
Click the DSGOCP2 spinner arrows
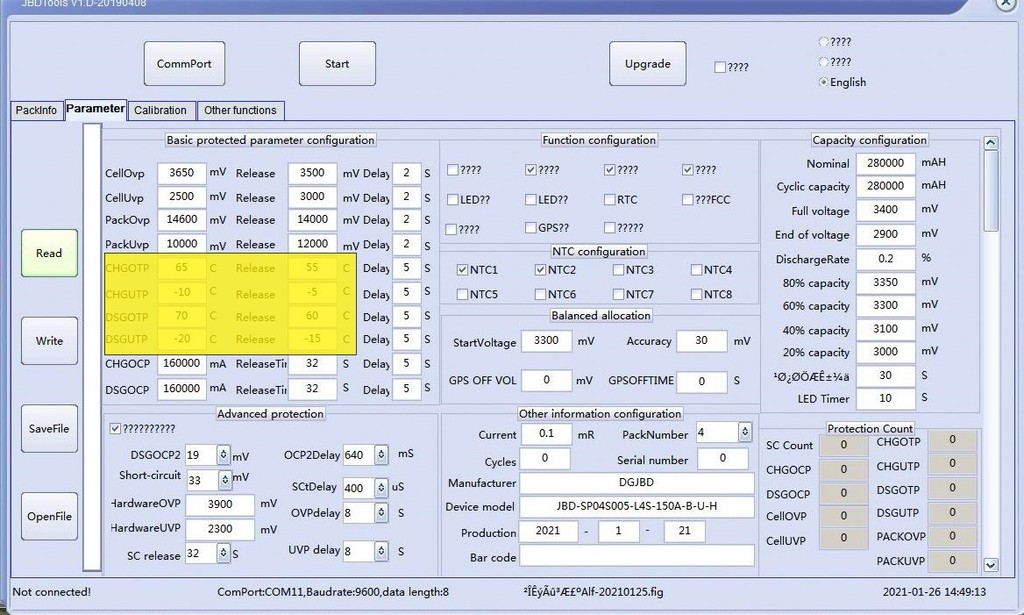[223, 455]
